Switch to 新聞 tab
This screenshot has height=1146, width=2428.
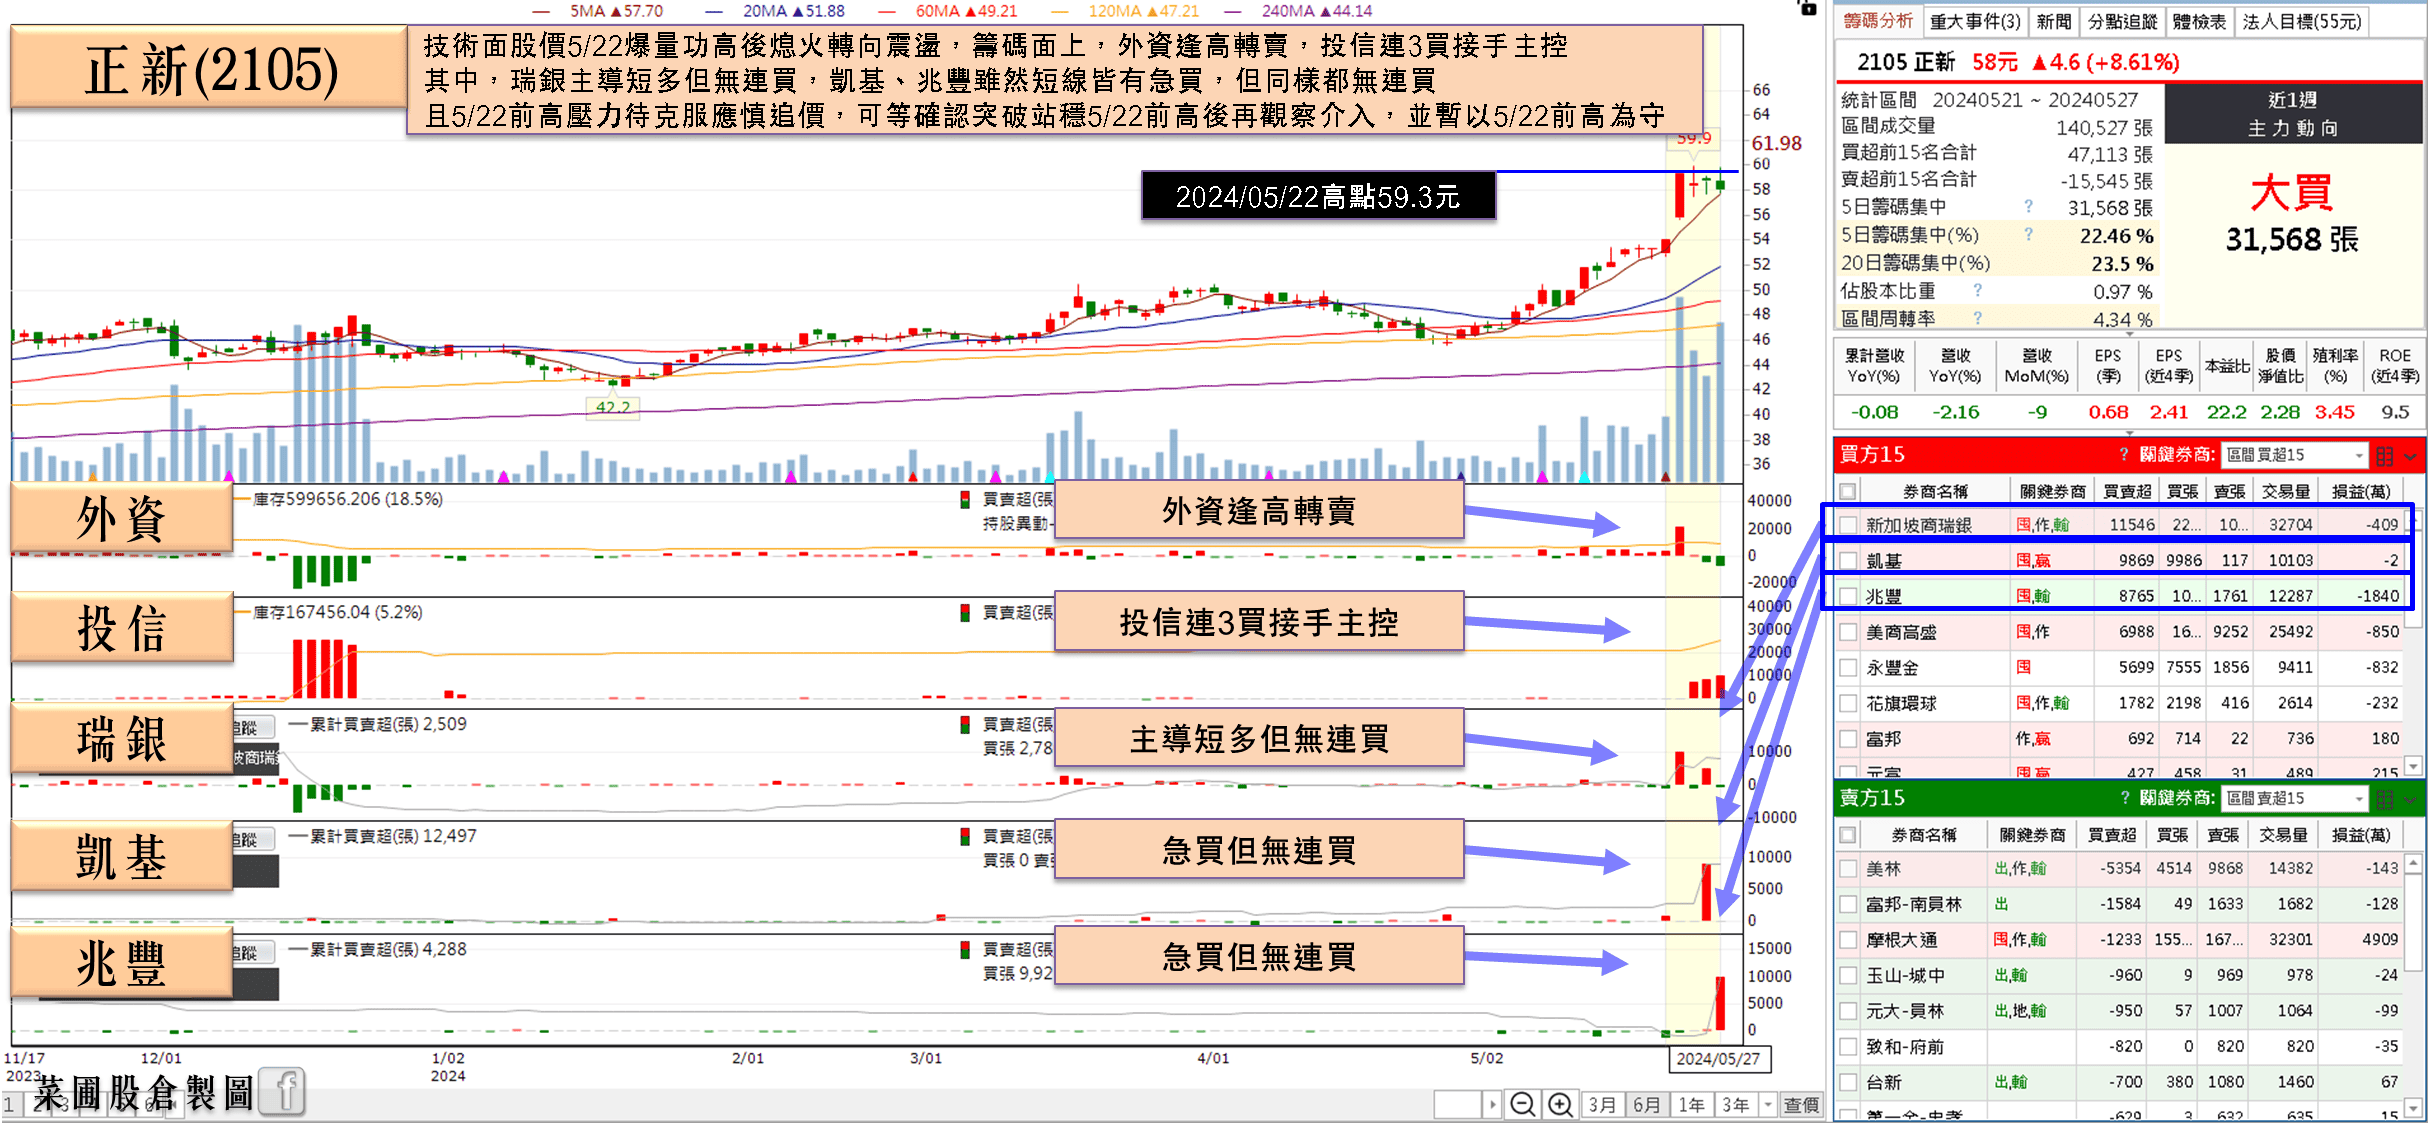pos(2053,21)
